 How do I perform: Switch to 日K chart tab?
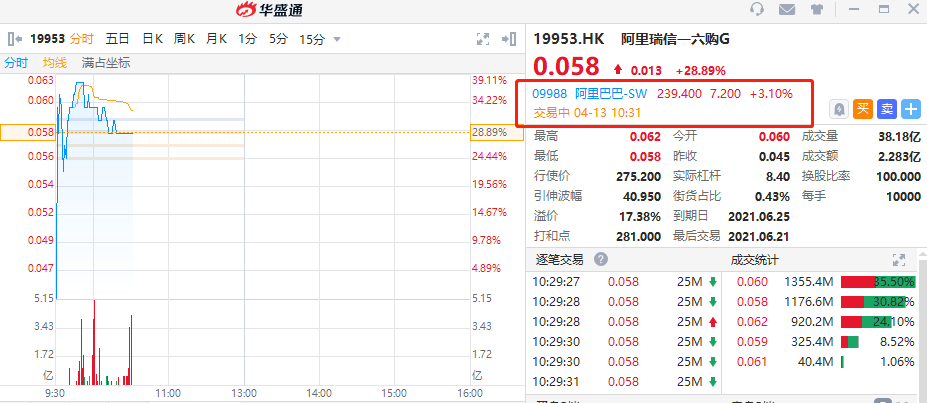coord(153,39)
